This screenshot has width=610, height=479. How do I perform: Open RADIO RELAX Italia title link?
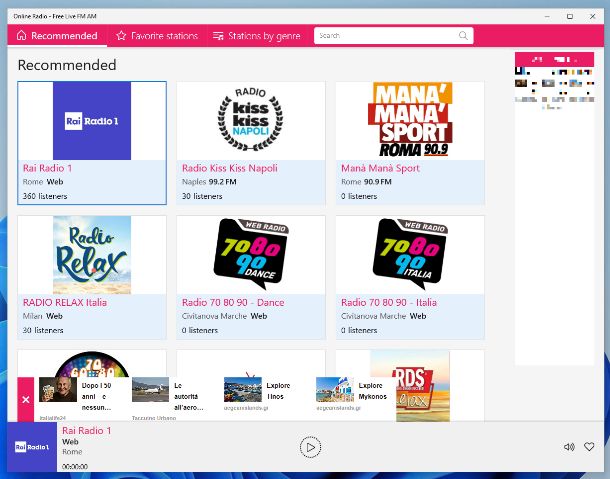click(65, 302)
